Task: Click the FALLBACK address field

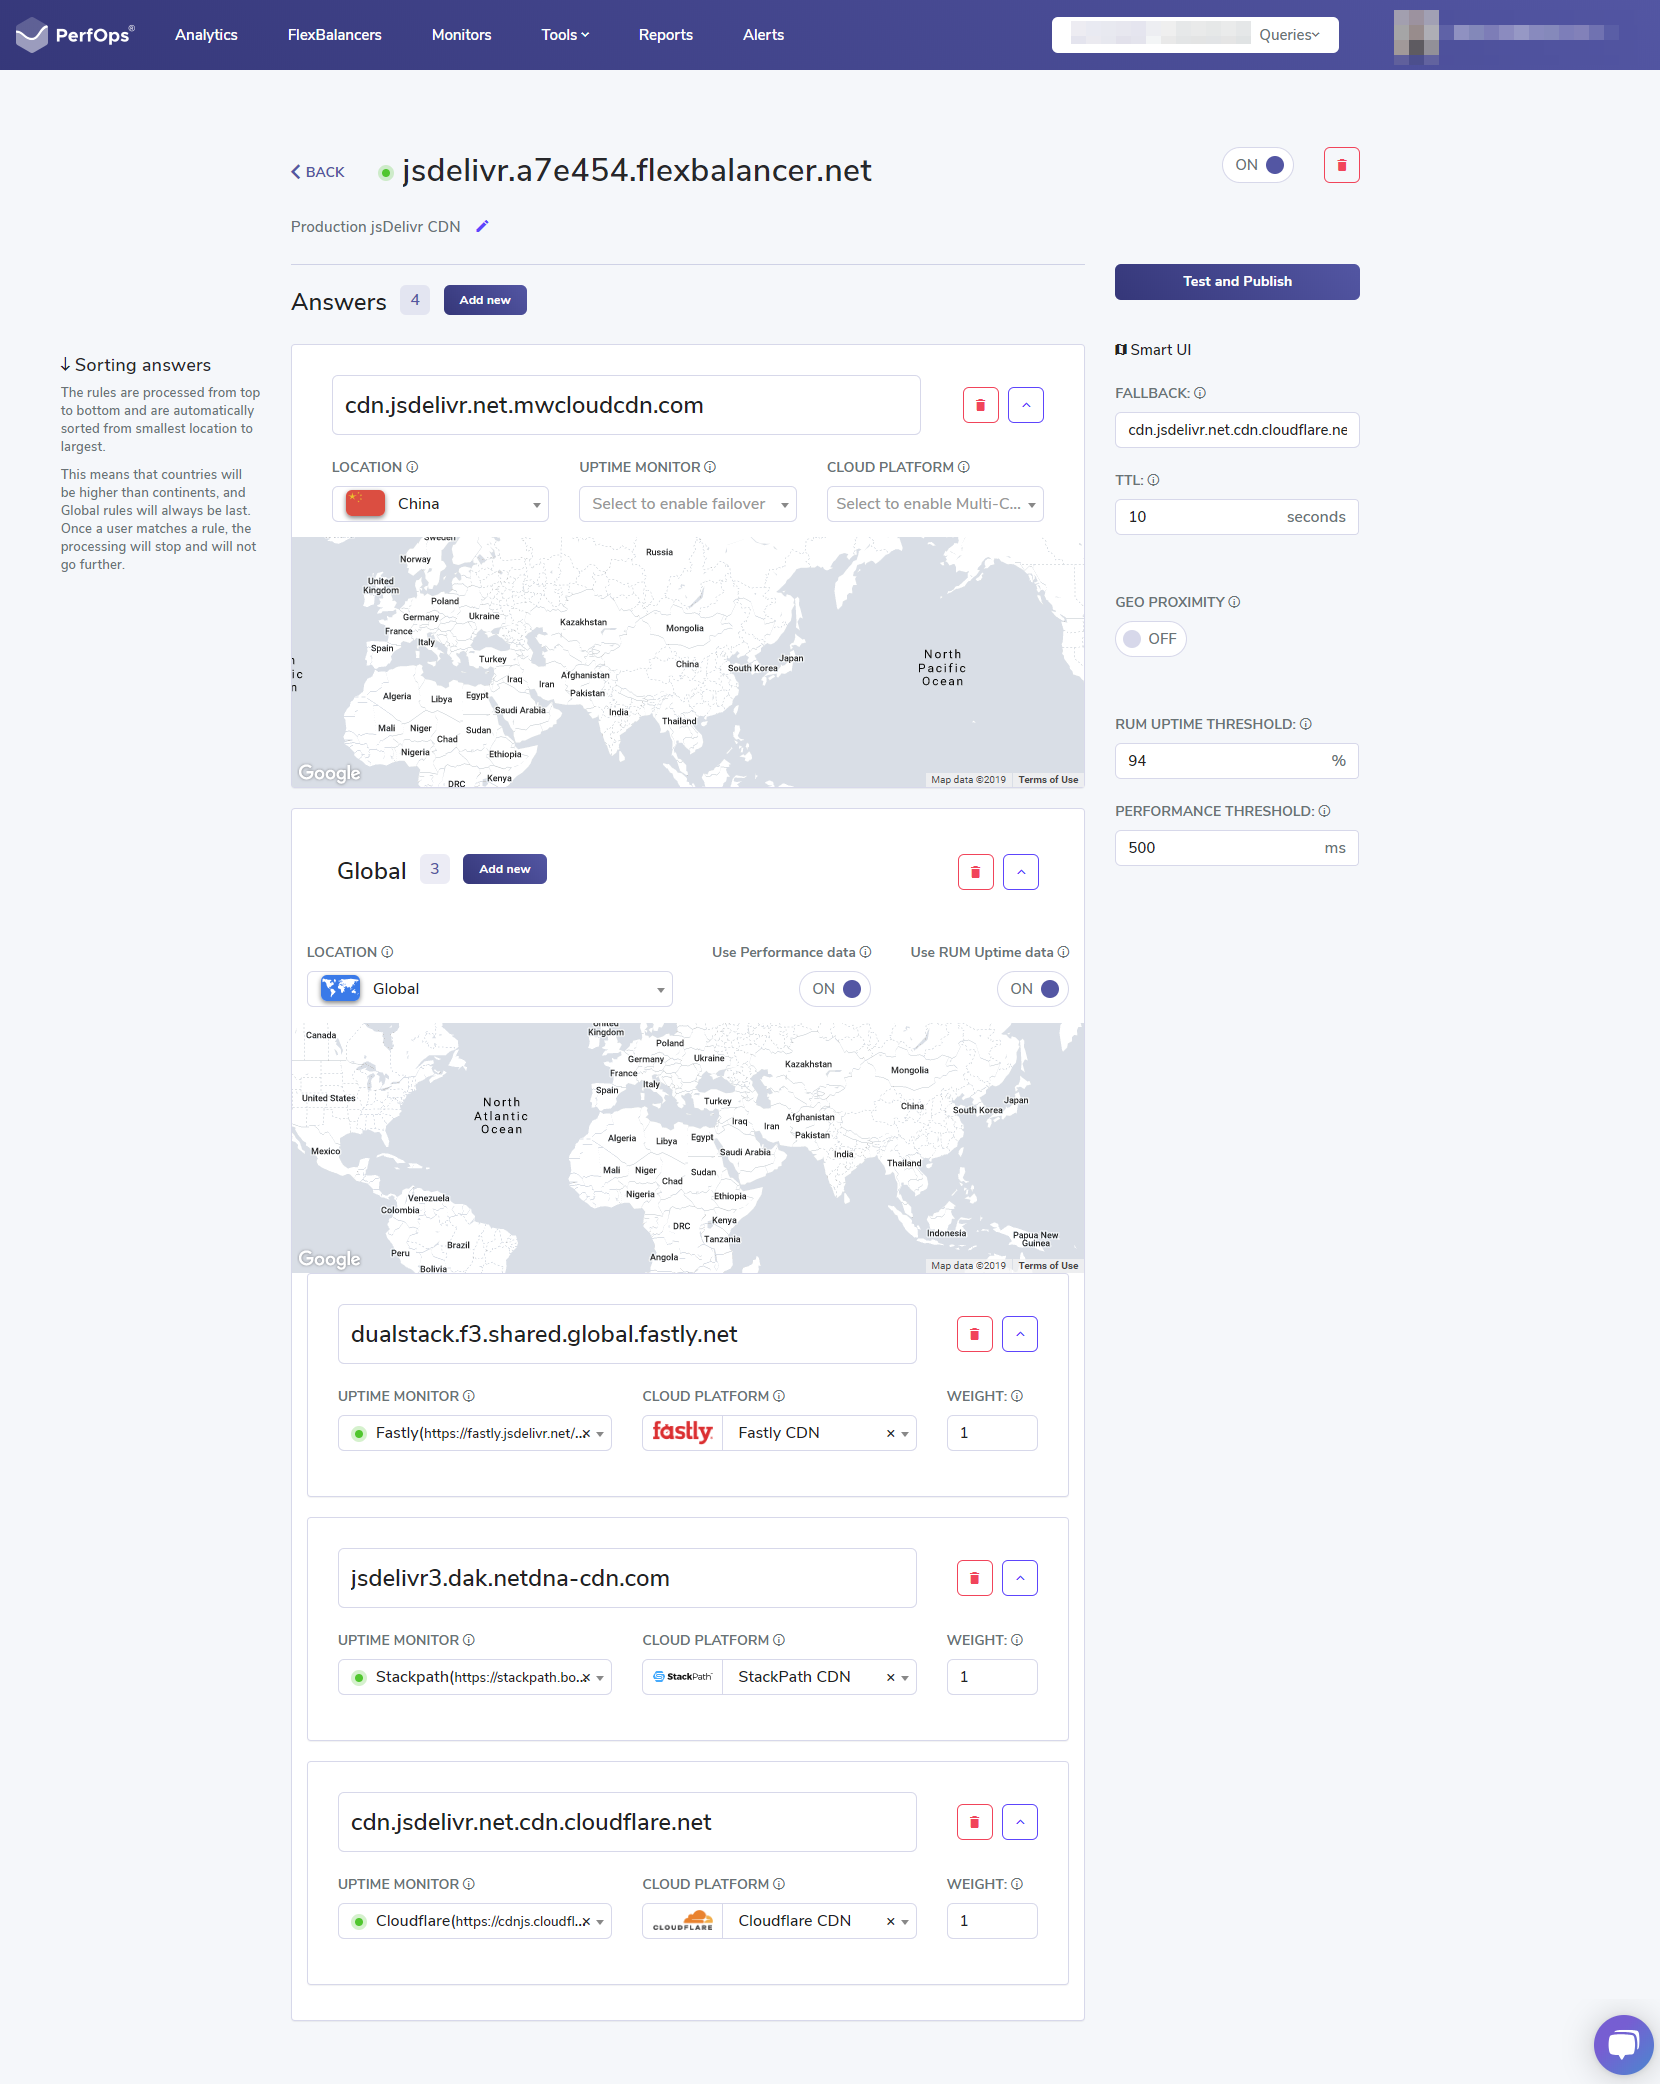Action: [1237, 430]
